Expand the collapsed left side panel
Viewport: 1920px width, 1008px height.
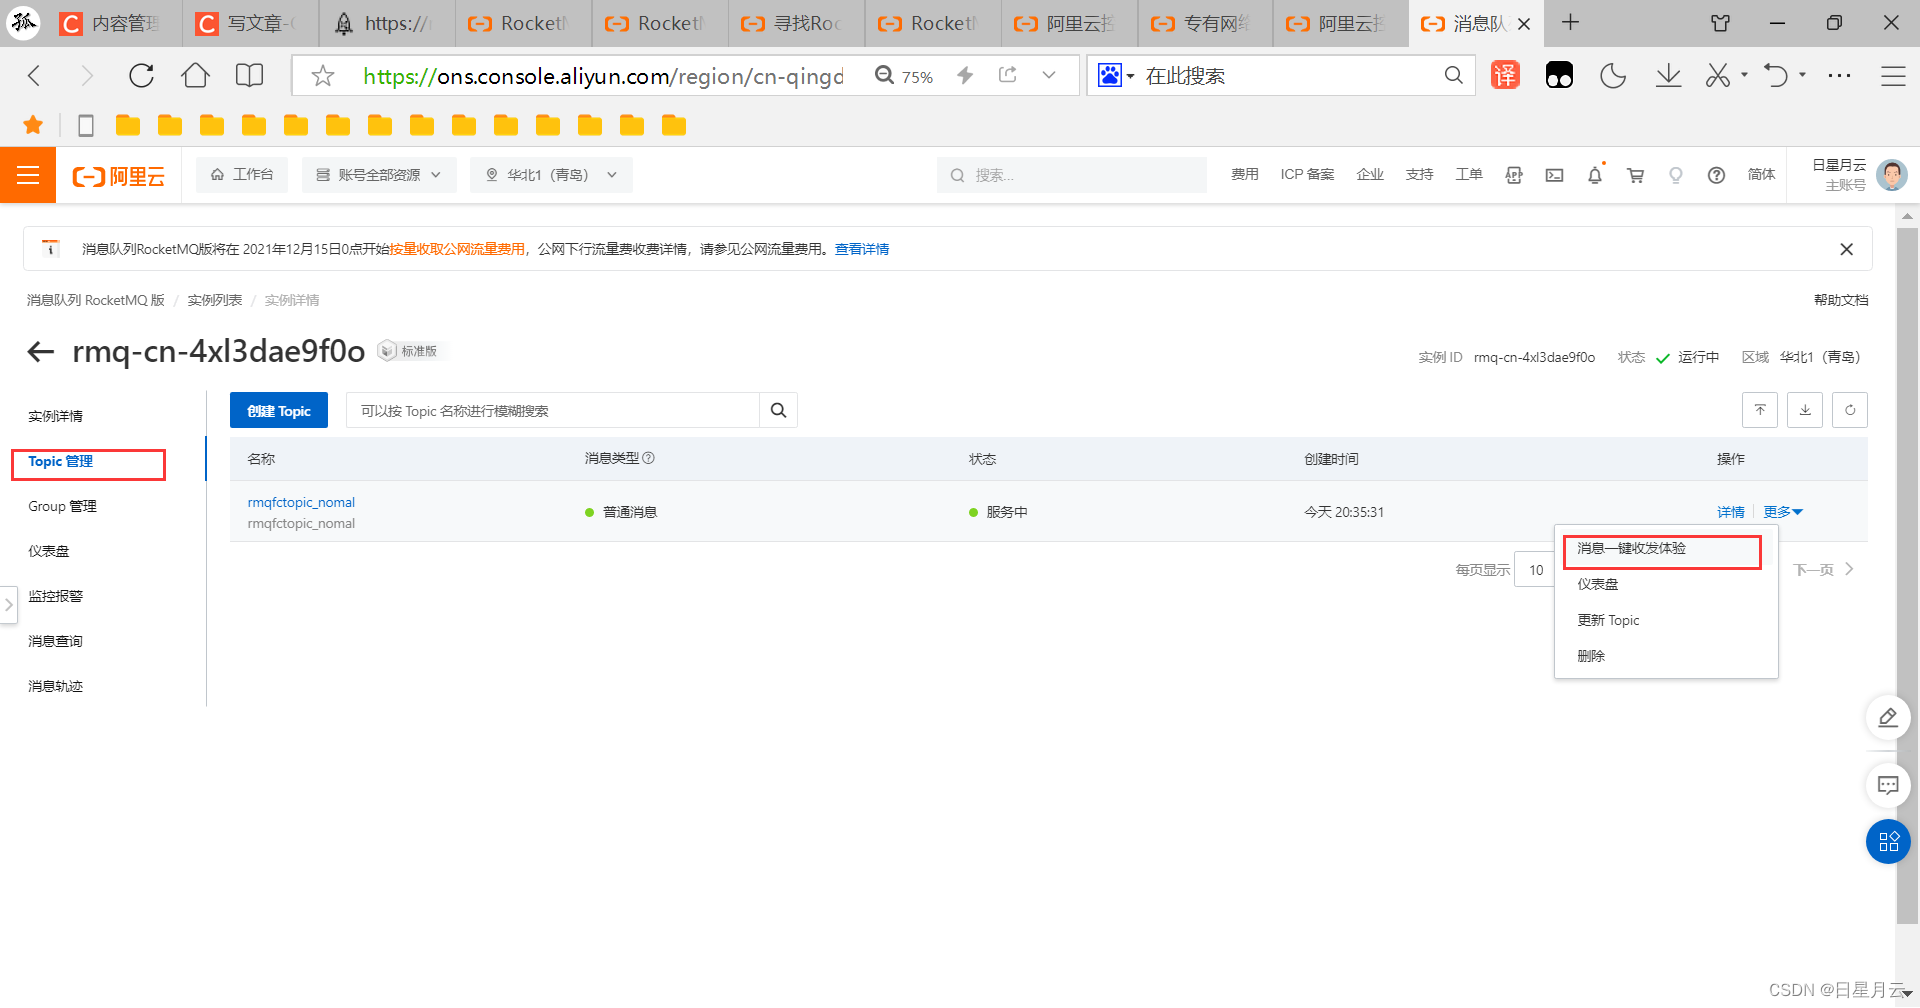(x=8, y=604)
